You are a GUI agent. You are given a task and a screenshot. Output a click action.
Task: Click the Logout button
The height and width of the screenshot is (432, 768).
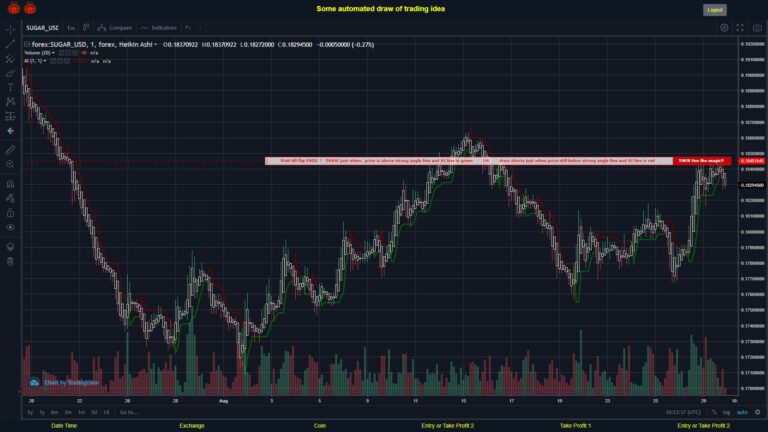tap(715, 10)
